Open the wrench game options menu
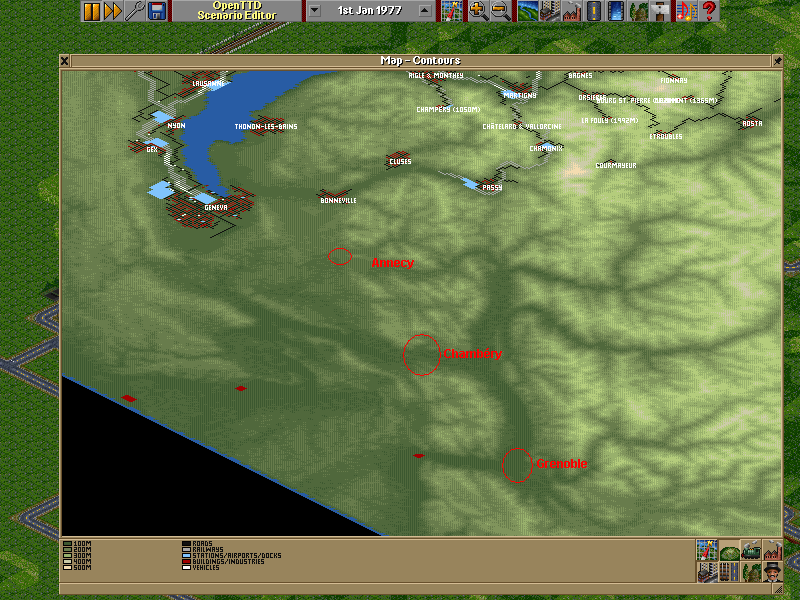Screen dimensions: 800x600 (135, 11)
